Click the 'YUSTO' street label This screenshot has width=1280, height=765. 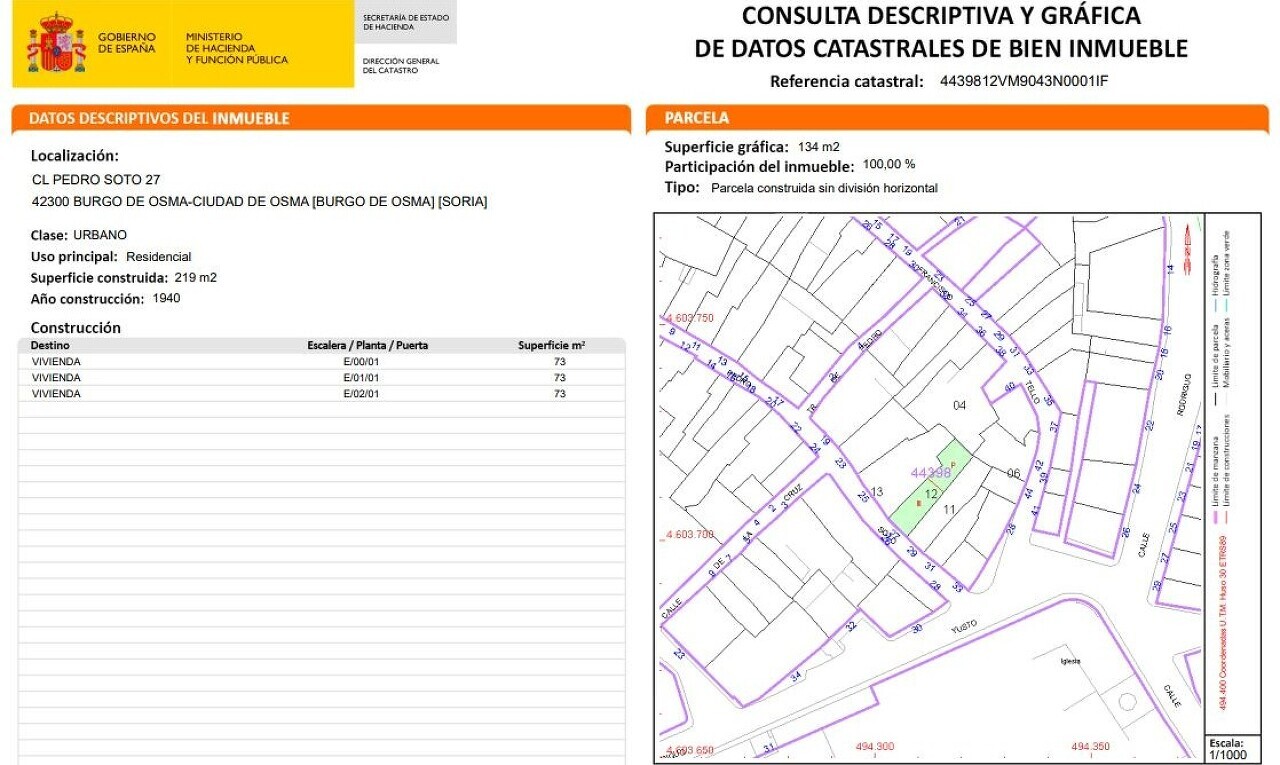click(963, 626)
